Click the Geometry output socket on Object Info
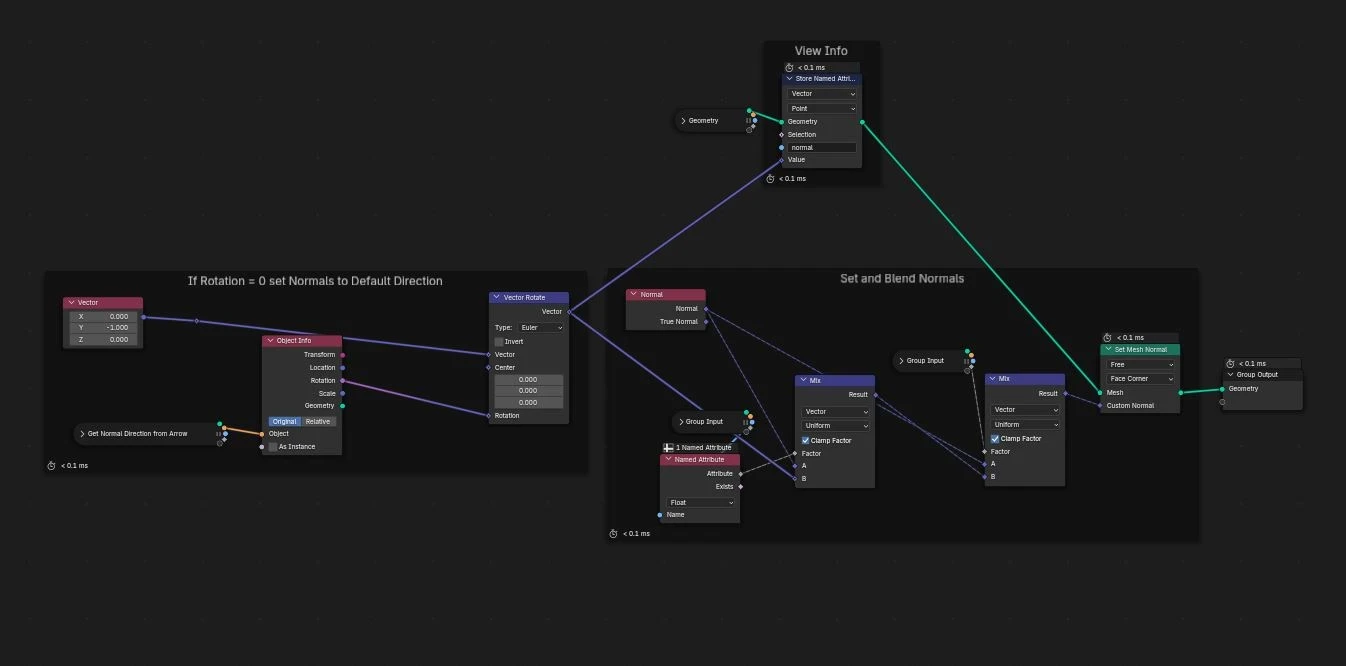This screenshot has width=1346, height=666. click(343, 406)
